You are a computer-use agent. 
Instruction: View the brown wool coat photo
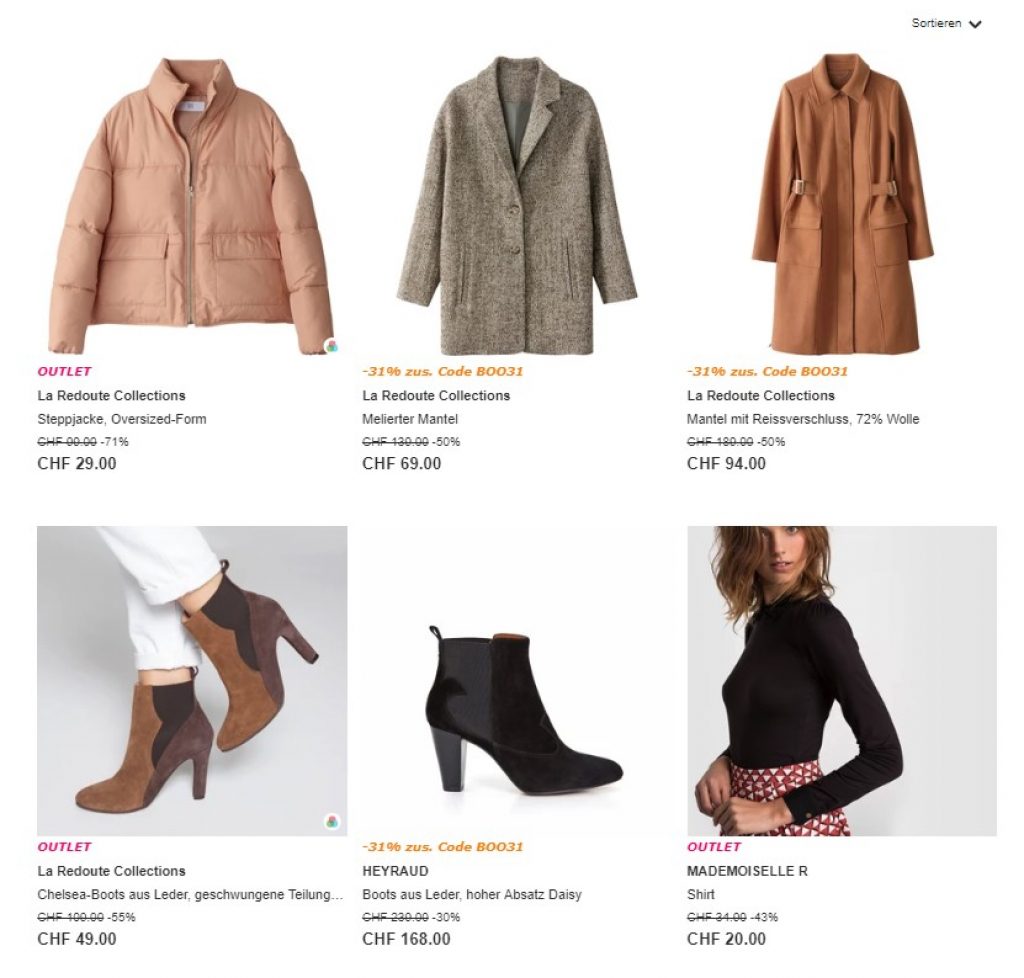click(842, 205)
